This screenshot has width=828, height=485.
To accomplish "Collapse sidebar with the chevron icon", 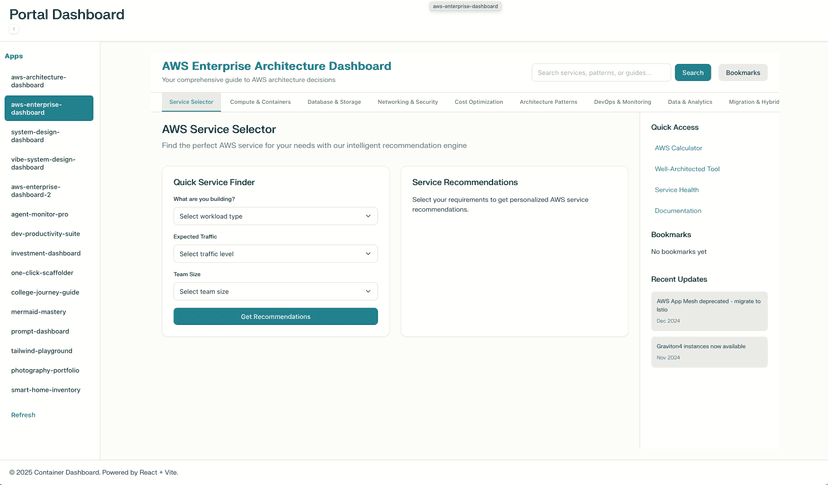I will [x=14, y=29].
